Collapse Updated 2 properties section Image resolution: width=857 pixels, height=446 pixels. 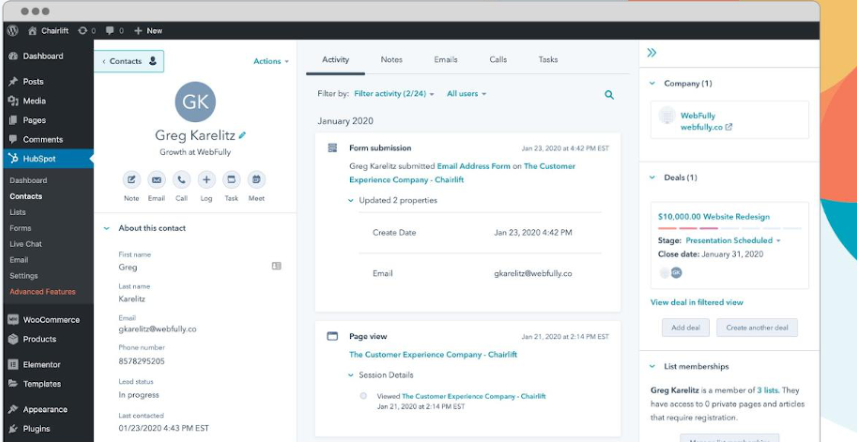(350, 201)
